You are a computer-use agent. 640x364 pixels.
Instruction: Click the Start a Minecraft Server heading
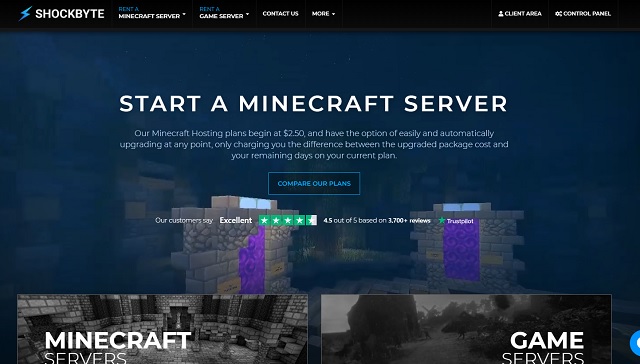(x=313, y=103)
